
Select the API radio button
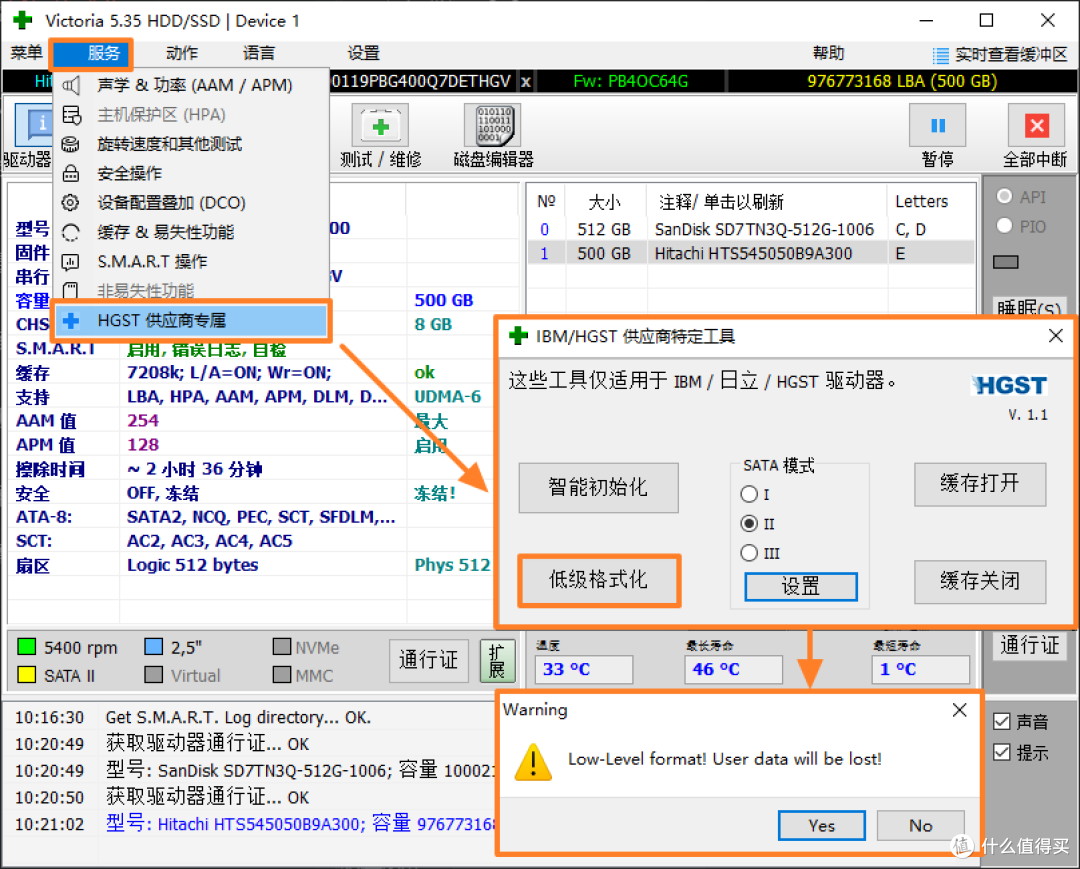pyautogui.click(x=1004, y=196)
